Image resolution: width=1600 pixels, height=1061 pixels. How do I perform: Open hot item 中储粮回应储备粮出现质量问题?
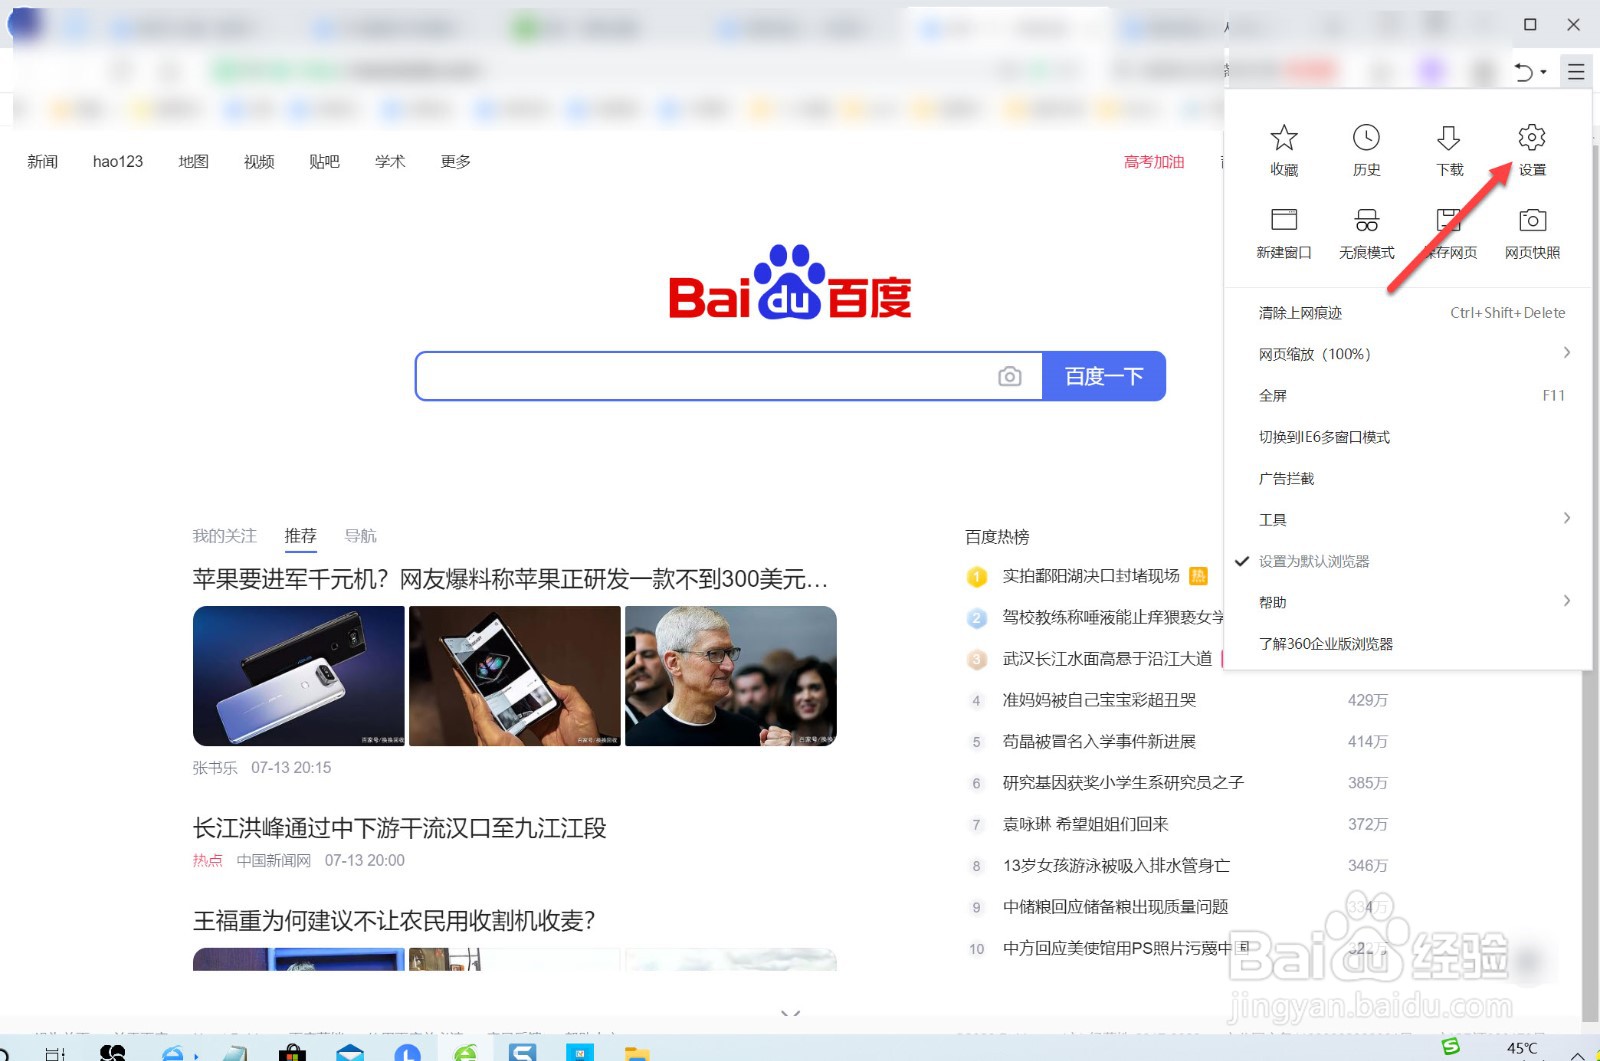(1116, 906)
